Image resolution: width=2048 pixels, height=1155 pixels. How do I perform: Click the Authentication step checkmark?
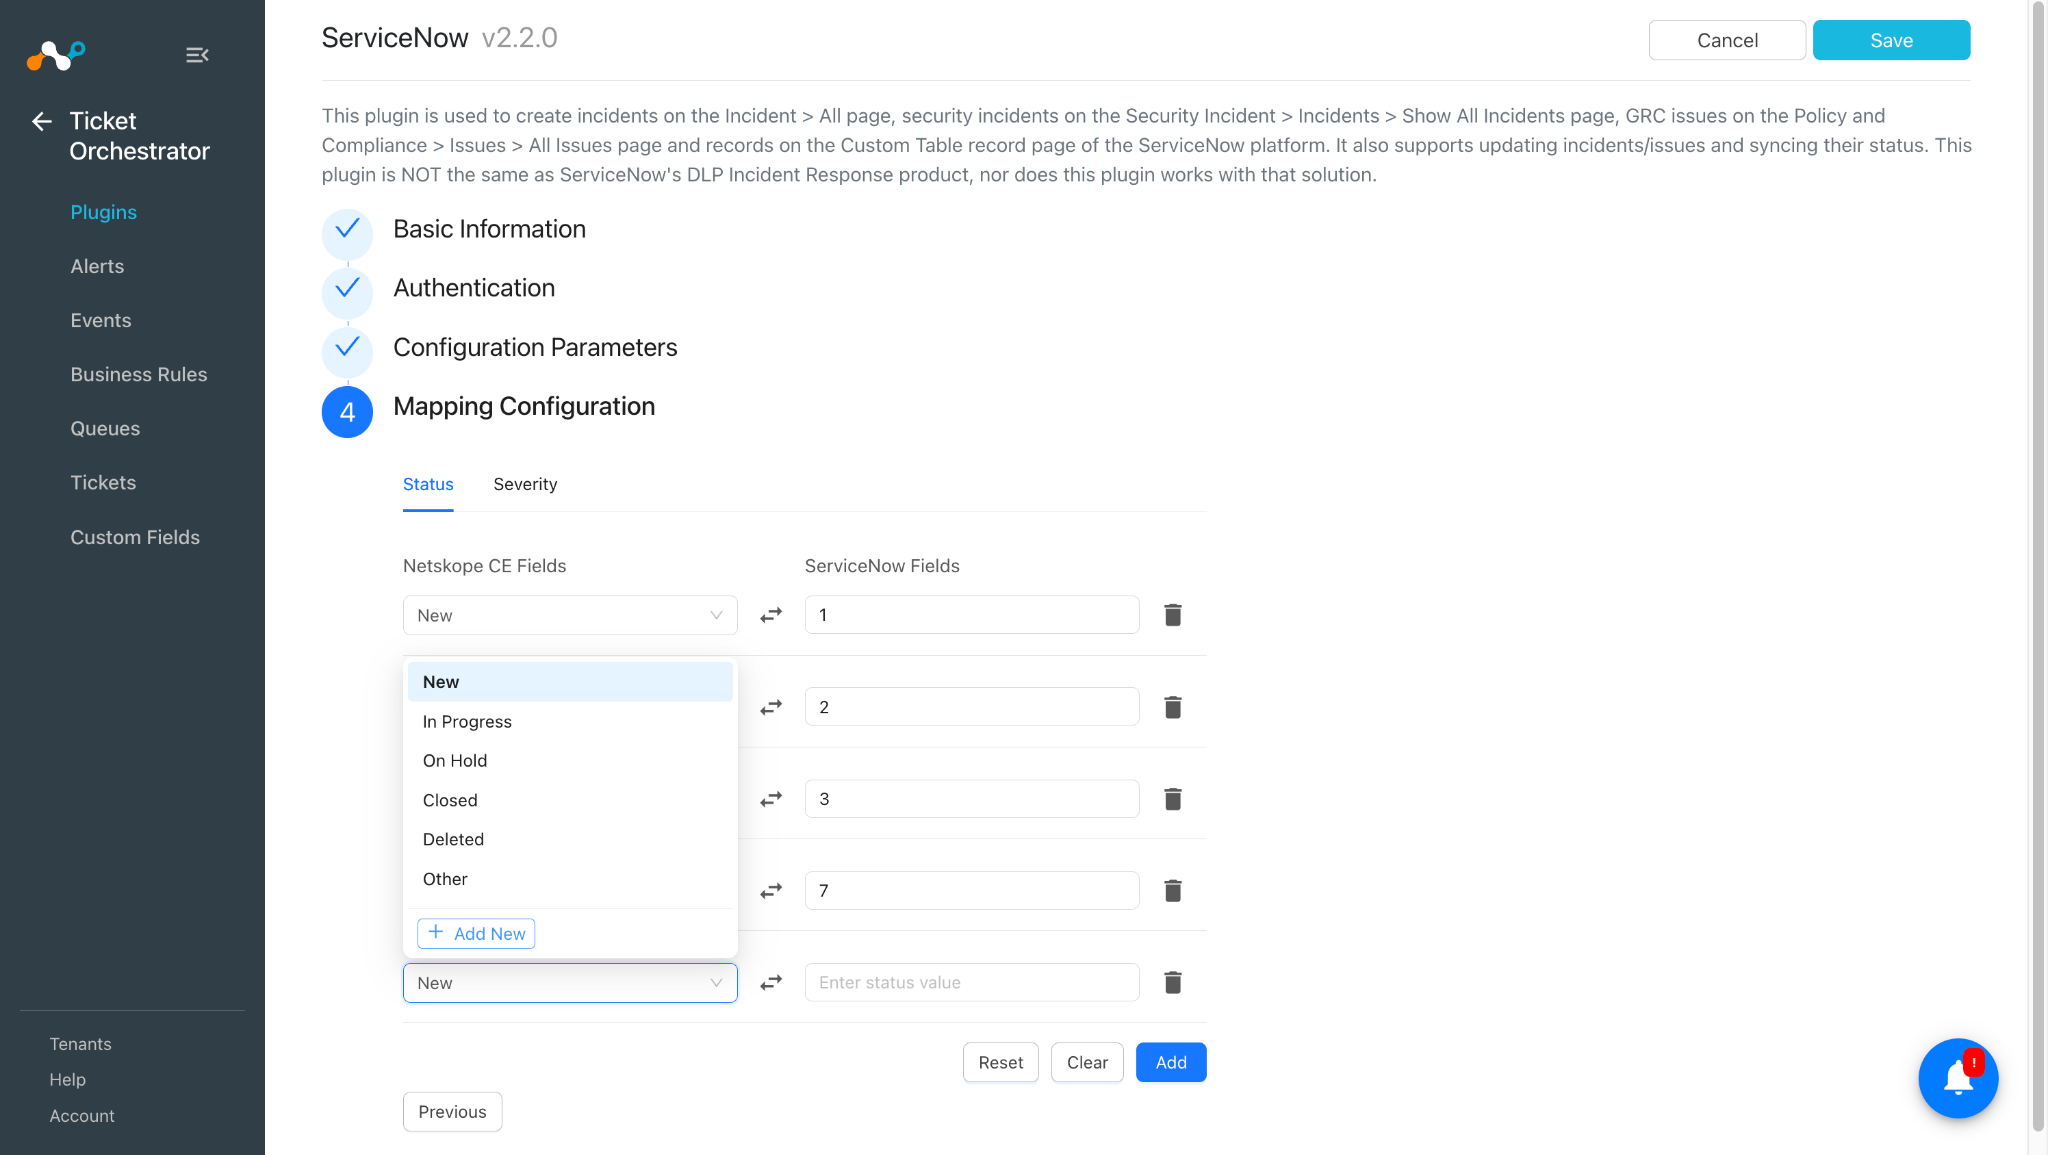pos(347,292)
